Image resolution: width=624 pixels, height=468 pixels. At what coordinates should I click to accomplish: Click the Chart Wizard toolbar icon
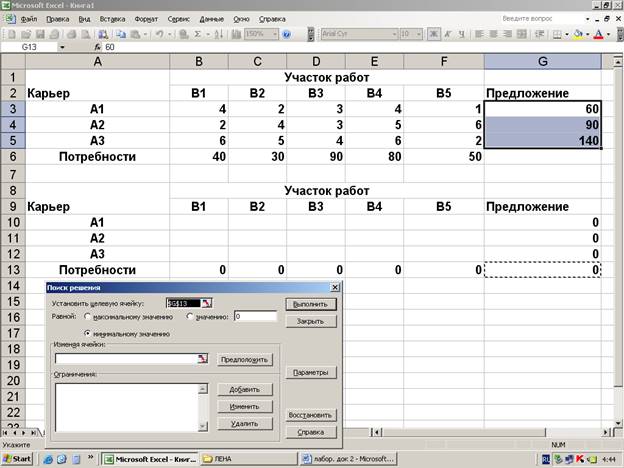pyautogui.click(x=236, y=35)
